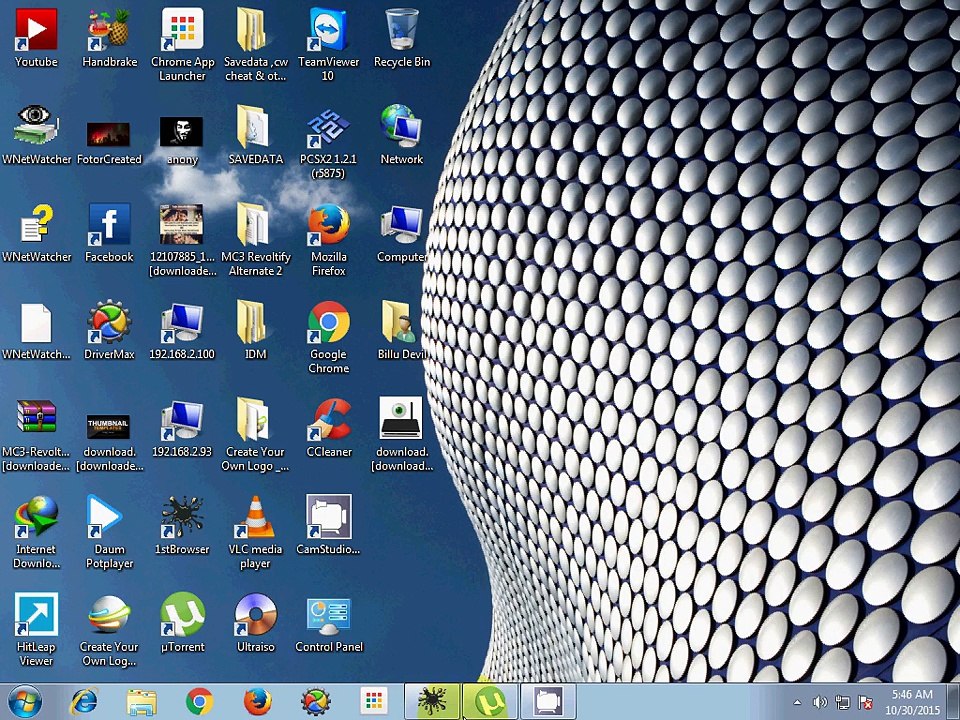Switch to CamStudio taskbar window

(549, 702)
